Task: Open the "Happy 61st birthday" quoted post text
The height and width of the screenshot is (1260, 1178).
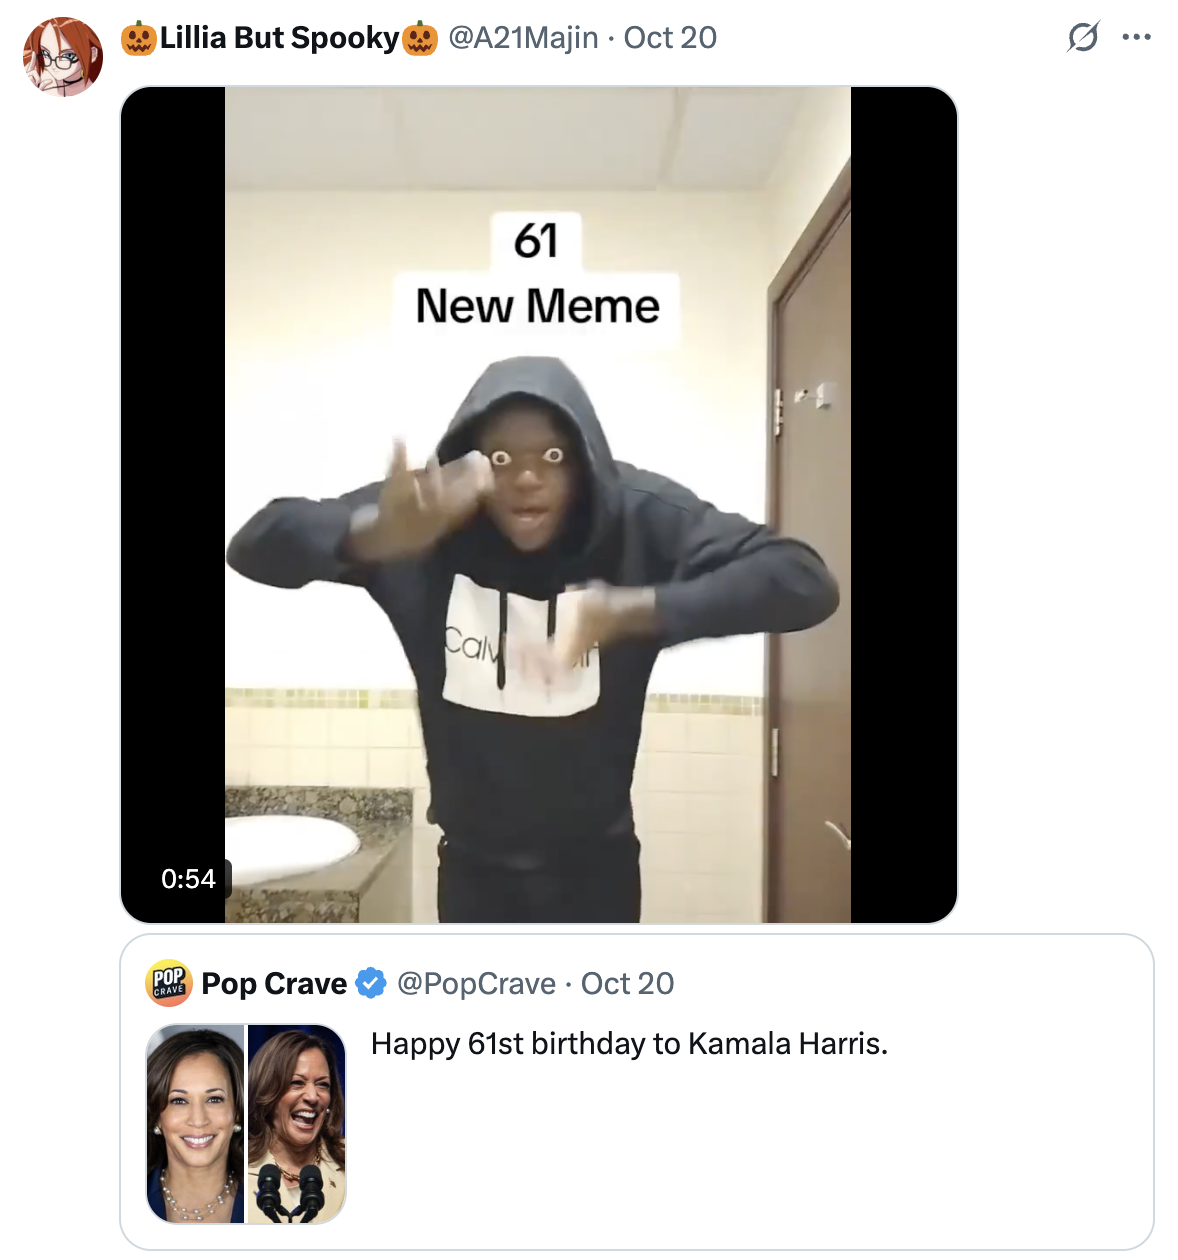Action: coord(629,1044)
